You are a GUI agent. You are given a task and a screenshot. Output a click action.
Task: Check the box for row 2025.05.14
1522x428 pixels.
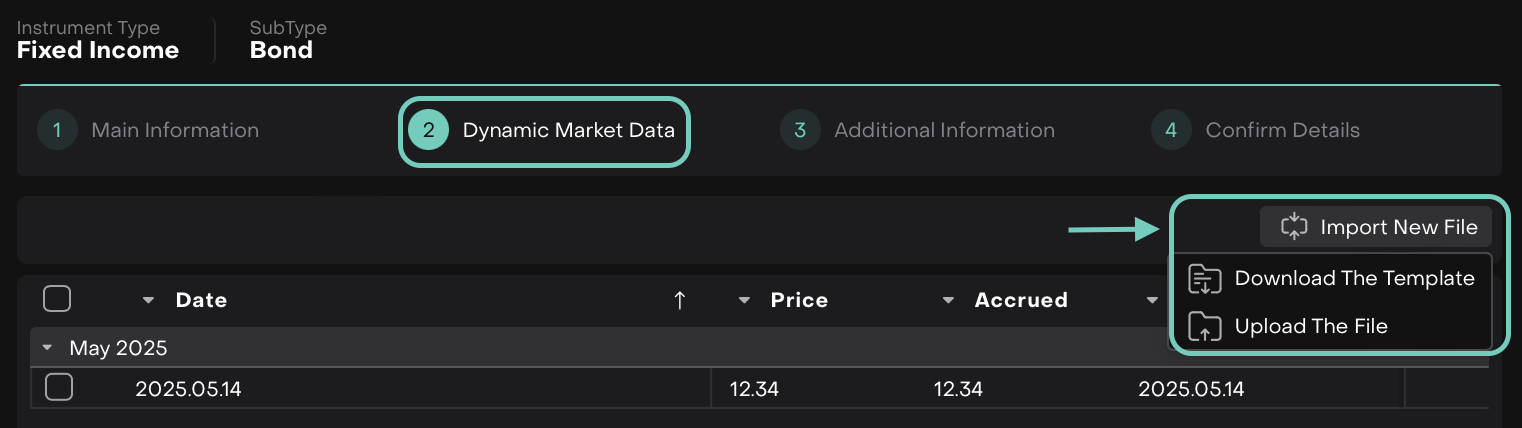point(59,387)
